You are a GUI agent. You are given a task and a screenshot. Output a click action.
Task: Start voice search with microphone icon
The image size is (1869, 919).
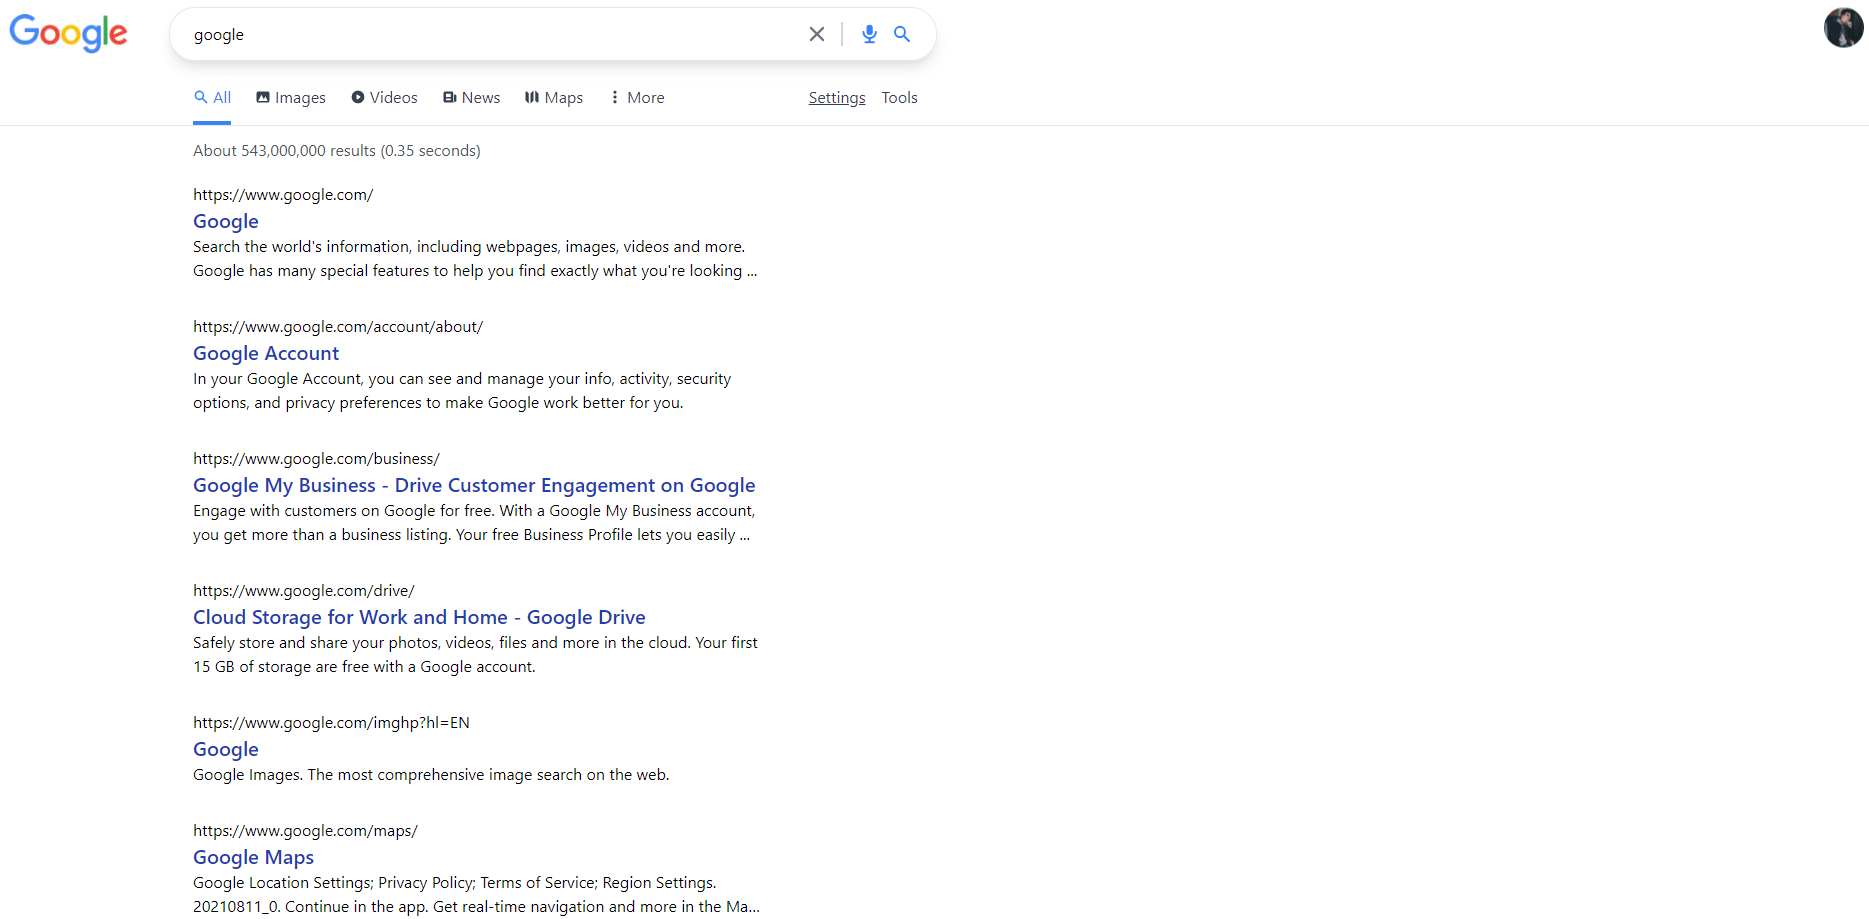[869, 34]
